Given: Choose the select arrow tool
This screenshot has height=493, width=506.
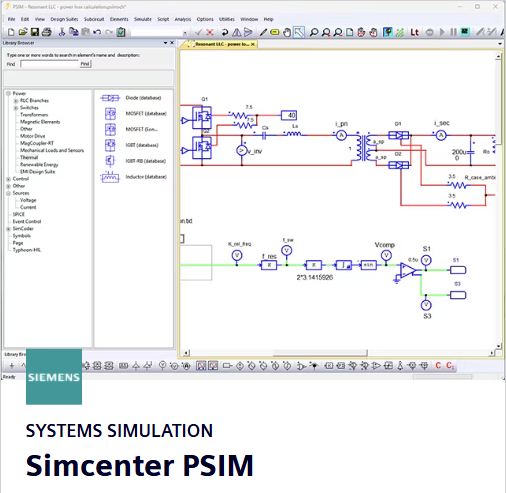Looking at the screenshot, I should [x=299, y=32].
